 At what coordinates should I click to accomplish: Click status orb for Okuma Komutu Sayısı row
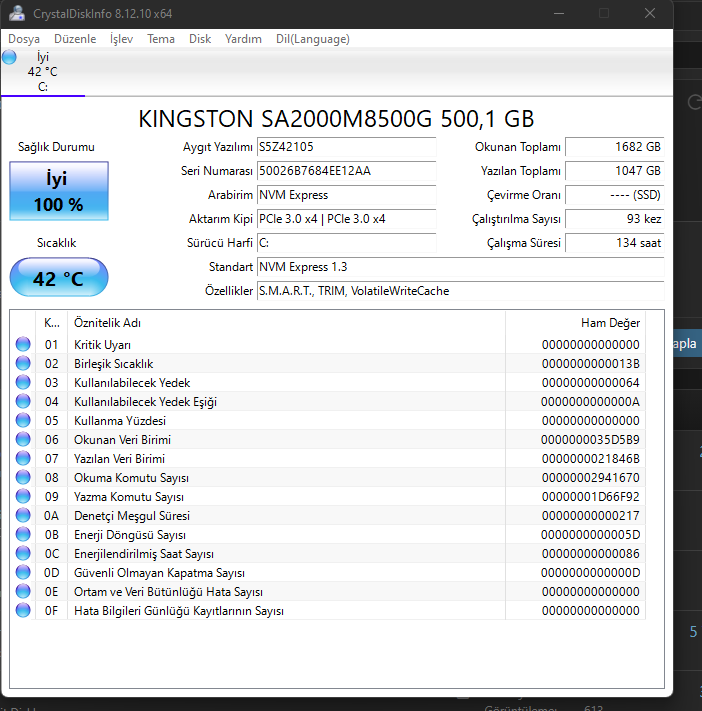click(23, 477)
